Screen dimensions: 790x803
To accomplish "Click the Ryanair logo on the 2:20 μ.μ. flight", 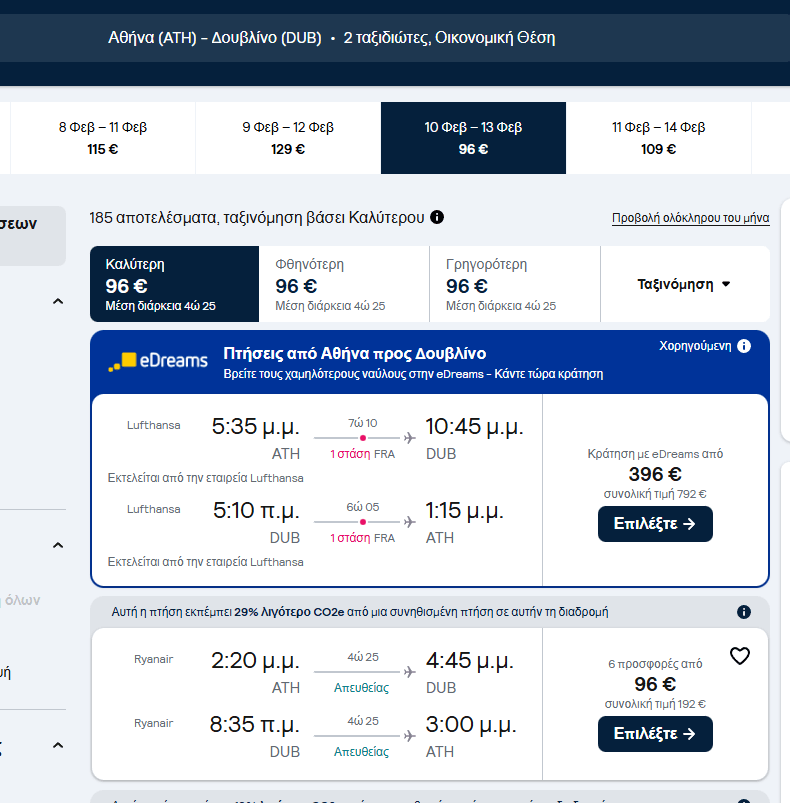I will pyautogui.click(x=153, y=659).
